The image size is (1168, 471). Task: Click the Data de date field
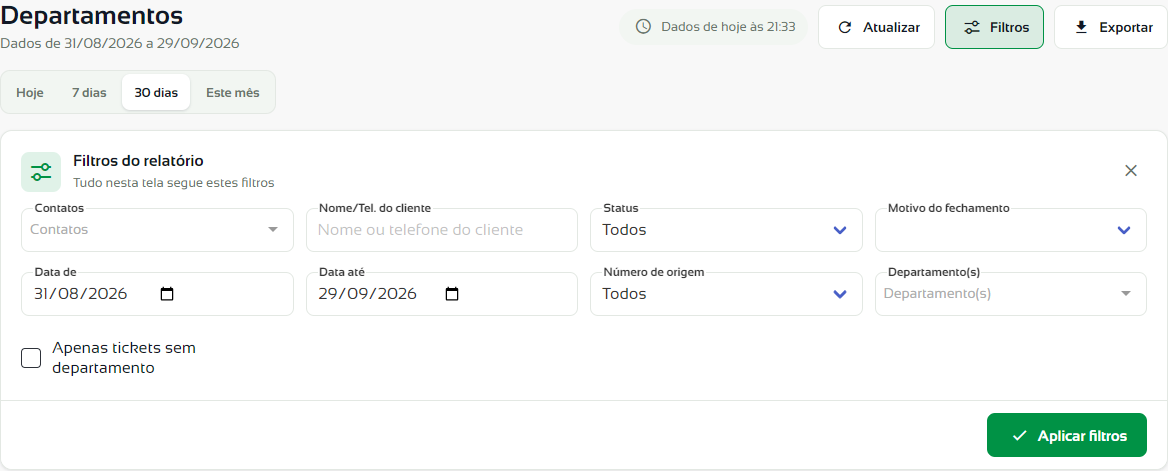157,294
